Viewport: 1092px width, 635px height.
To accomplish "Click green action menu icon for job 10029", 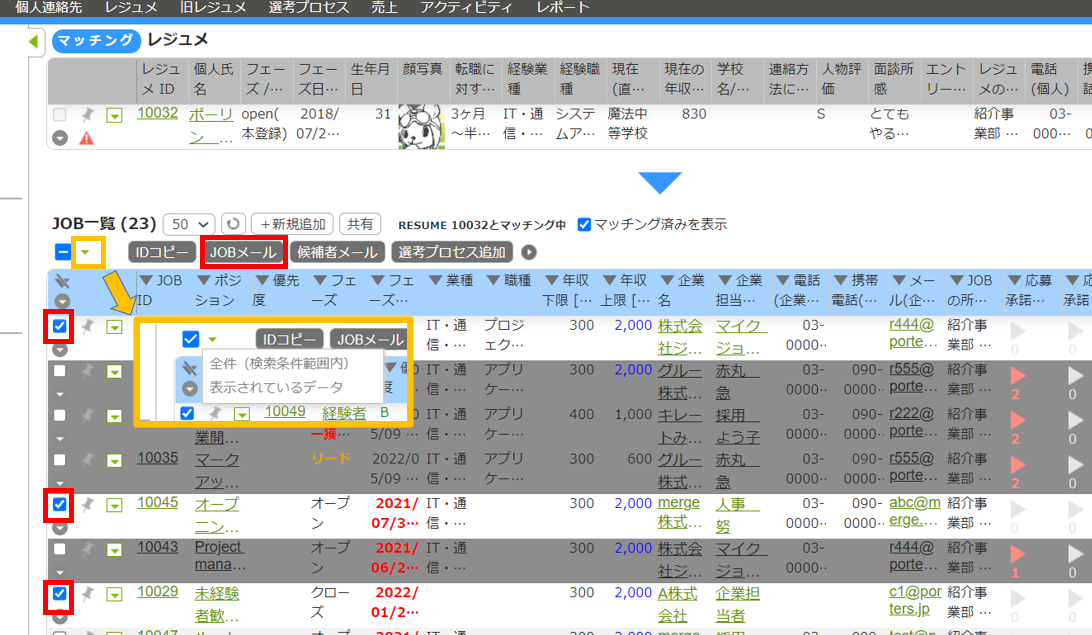I will [114, 595].
